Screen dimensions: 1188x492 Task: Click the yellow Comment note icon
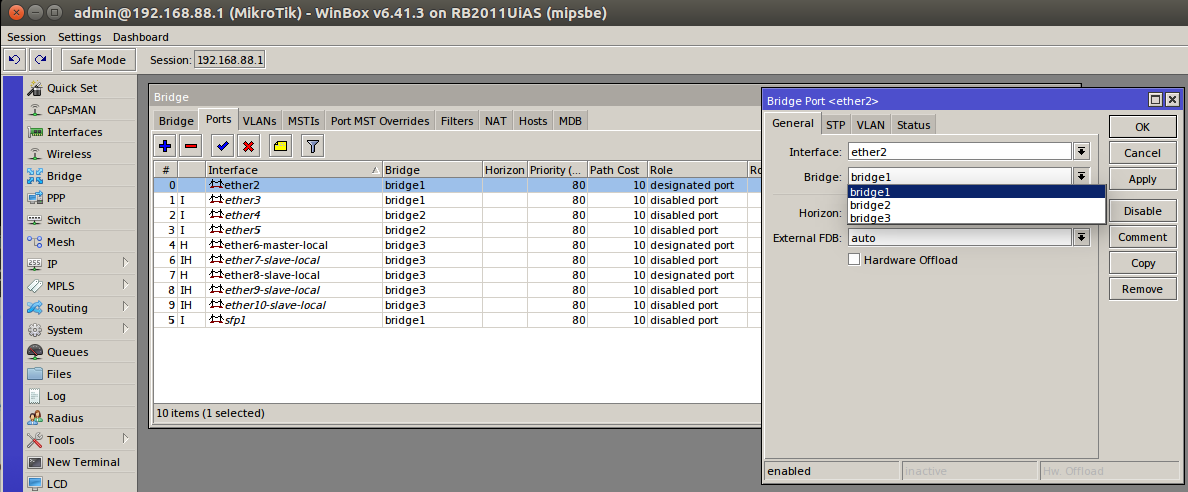(x=280, y=147)
